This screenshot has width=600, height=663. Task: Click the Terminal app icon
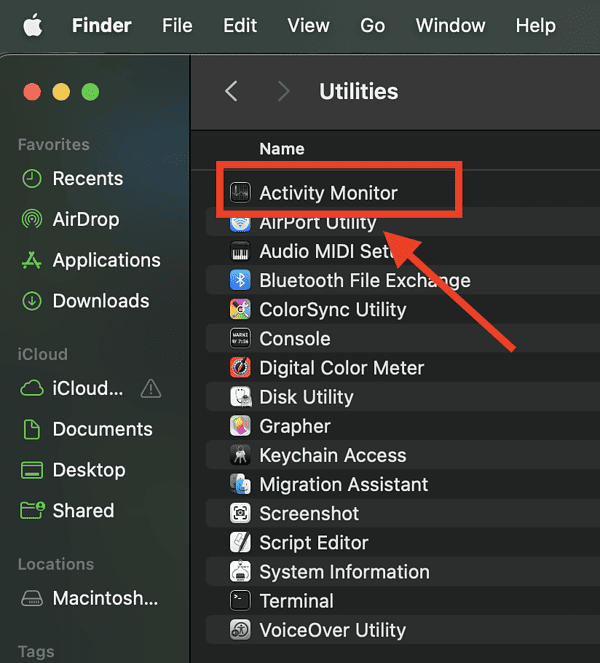[x=240, y=601]
